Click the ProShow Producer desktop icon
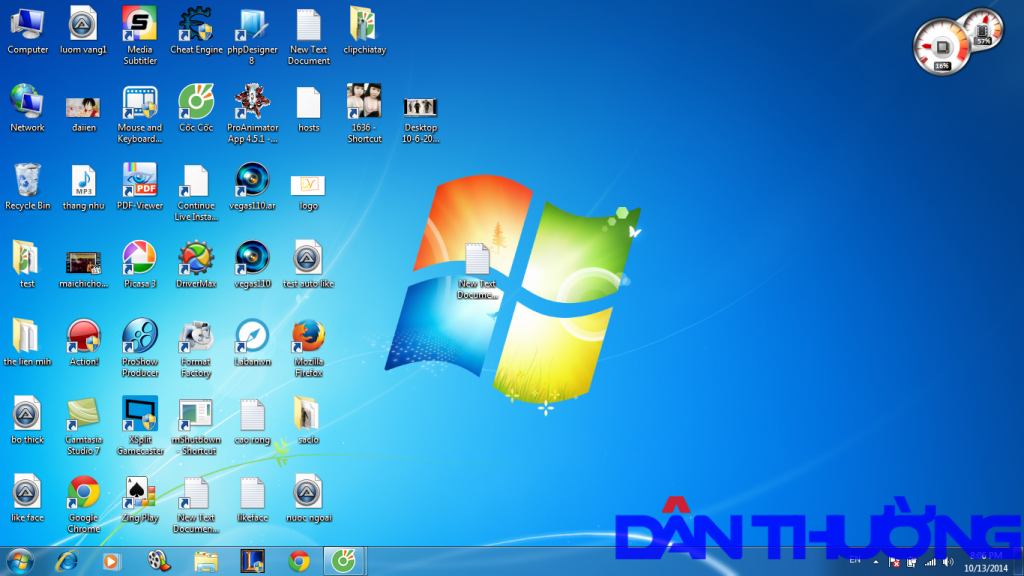The height and width of the screenshot is (576, 1024). click(x=139, y=336)
